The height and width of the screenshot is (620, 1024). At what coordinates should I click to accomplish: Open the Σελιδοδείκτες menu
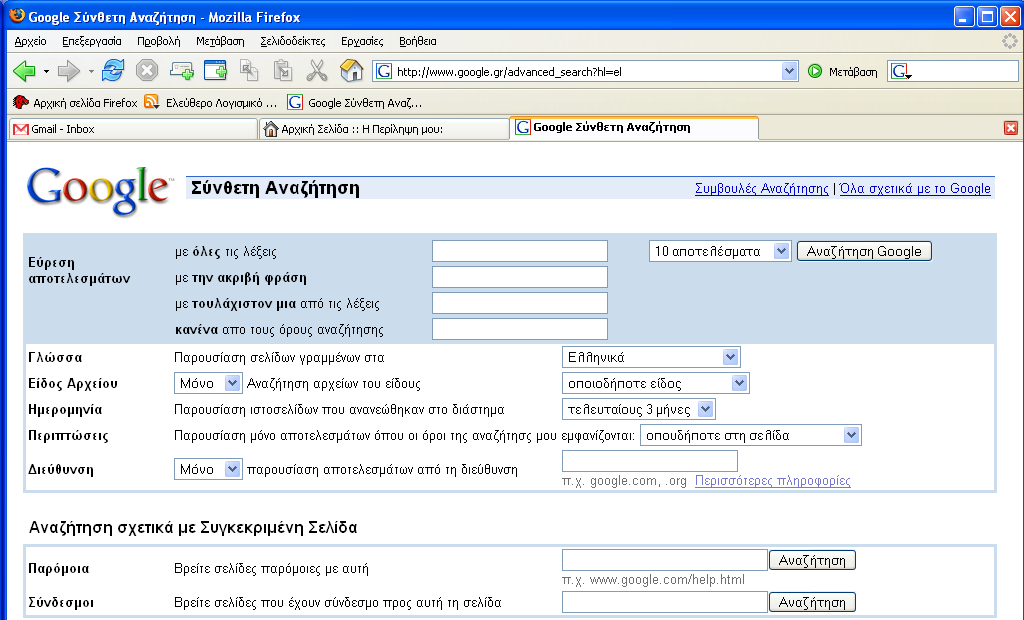click(293, 41)
